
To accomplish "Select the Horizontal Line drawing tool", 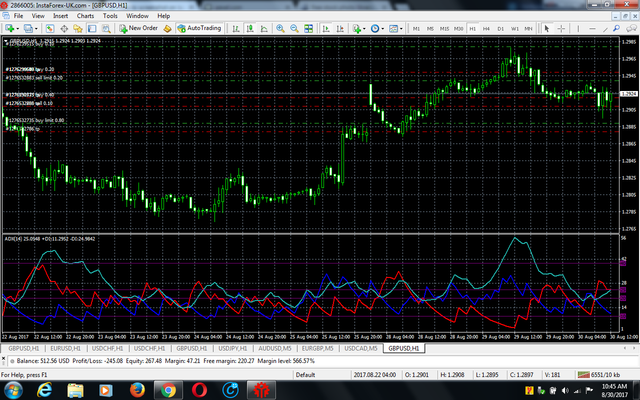I will point(592,29).
